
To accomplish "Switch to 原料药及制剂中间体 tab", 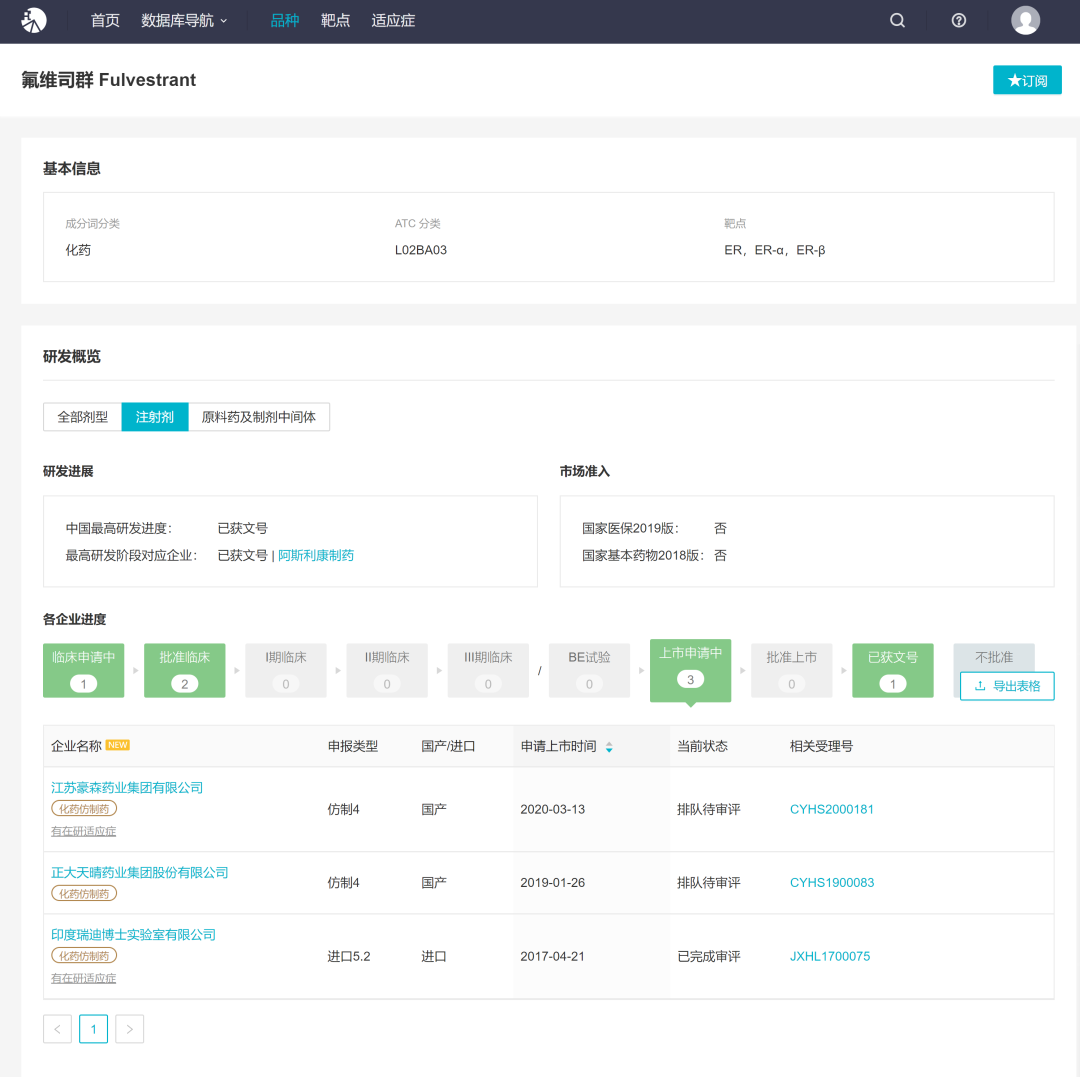I will 258,417.
